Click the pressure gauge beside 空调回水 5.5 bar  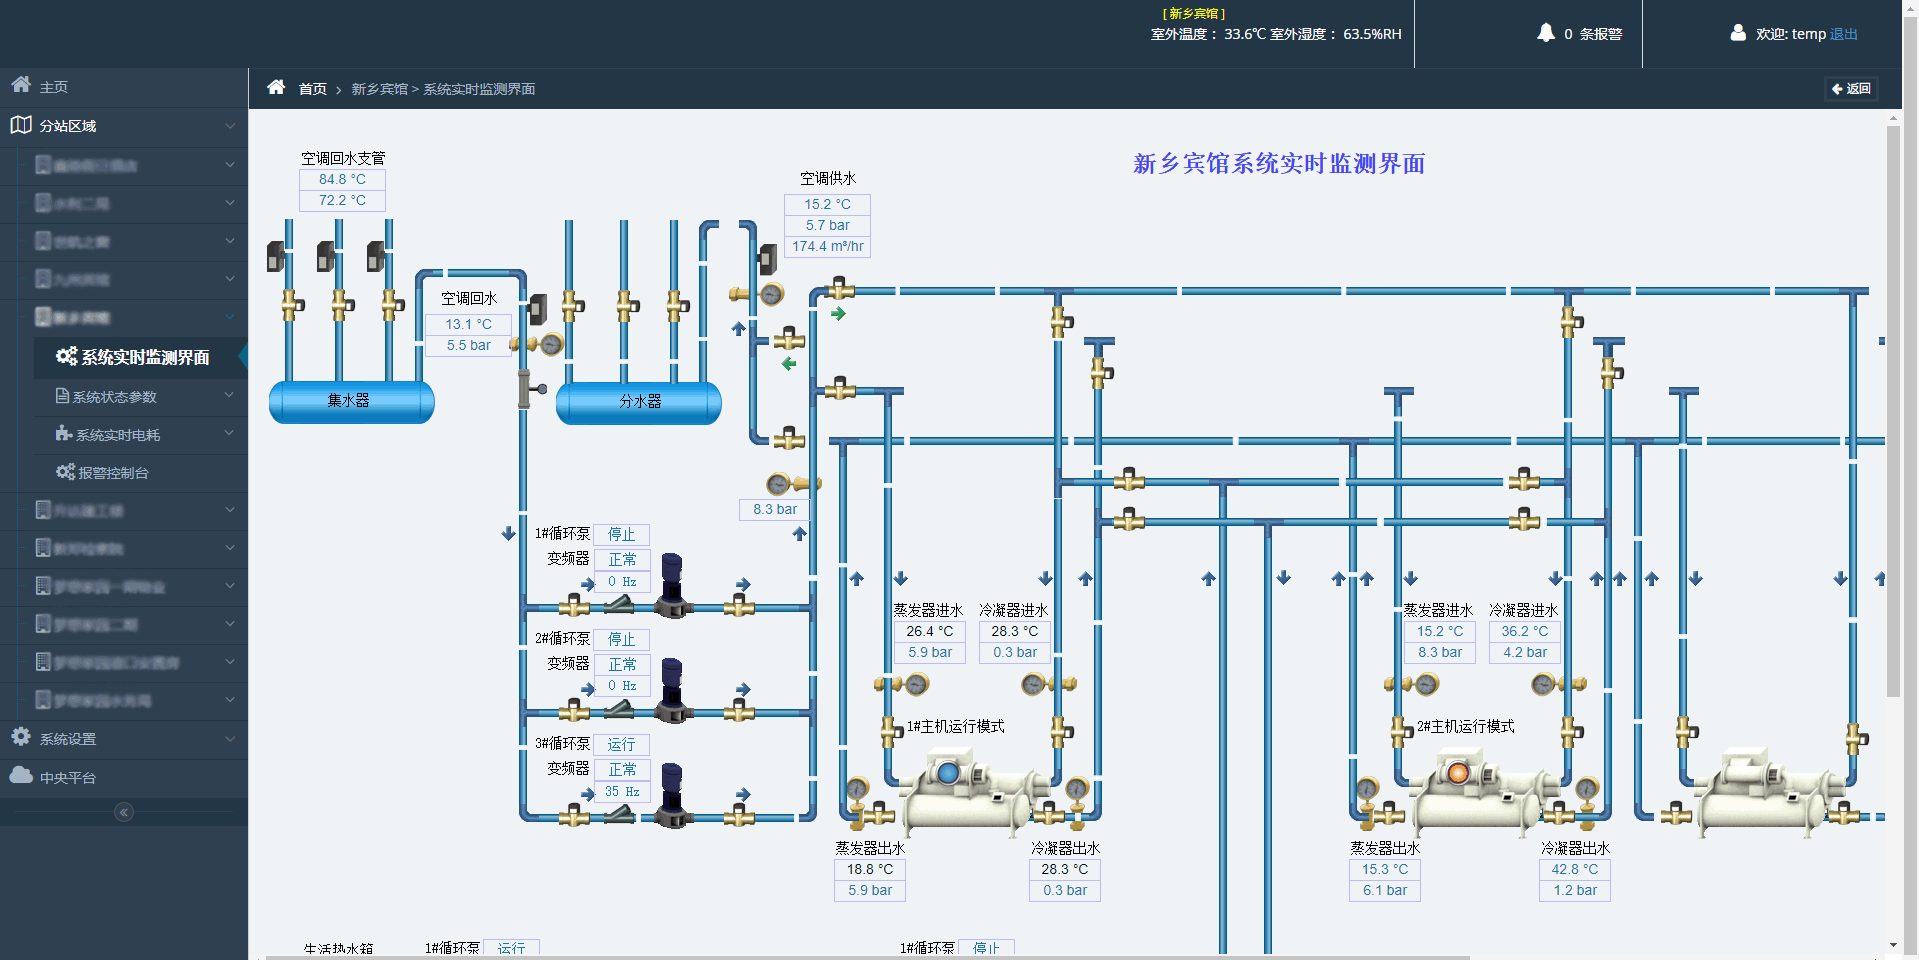point(551,345)
